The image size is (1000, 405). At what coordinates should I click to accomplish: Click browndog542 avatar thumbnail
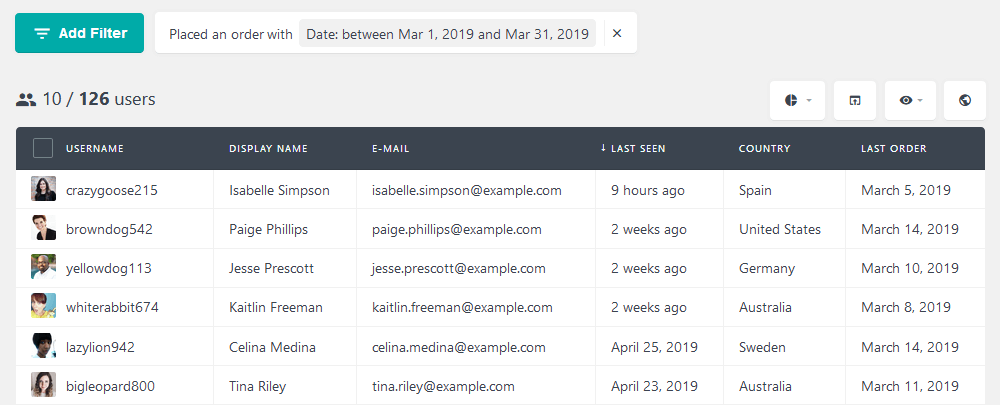tap(43, 228)
